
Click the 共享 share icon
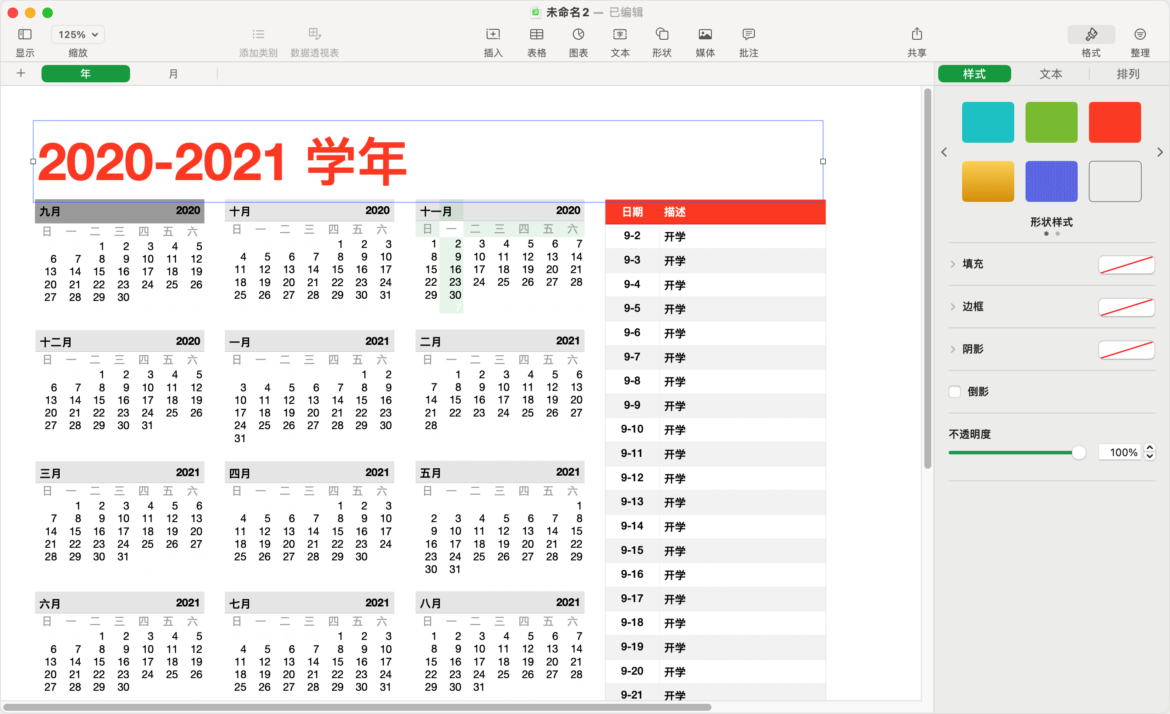click(x=917, y=34)
